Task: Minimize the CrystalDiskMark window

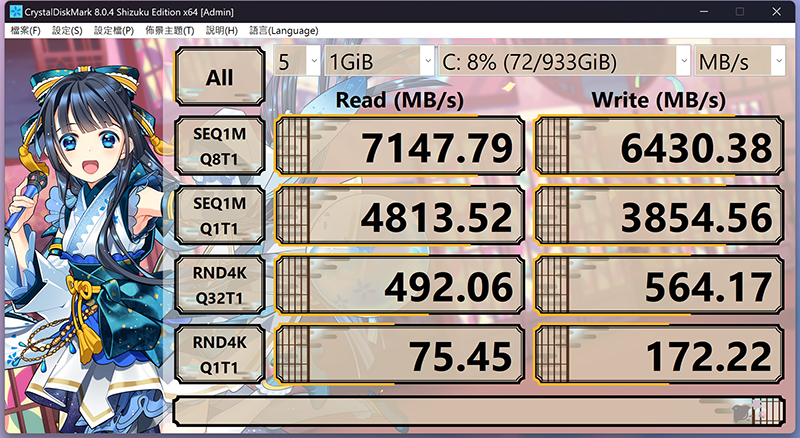Action: (704, 11)
